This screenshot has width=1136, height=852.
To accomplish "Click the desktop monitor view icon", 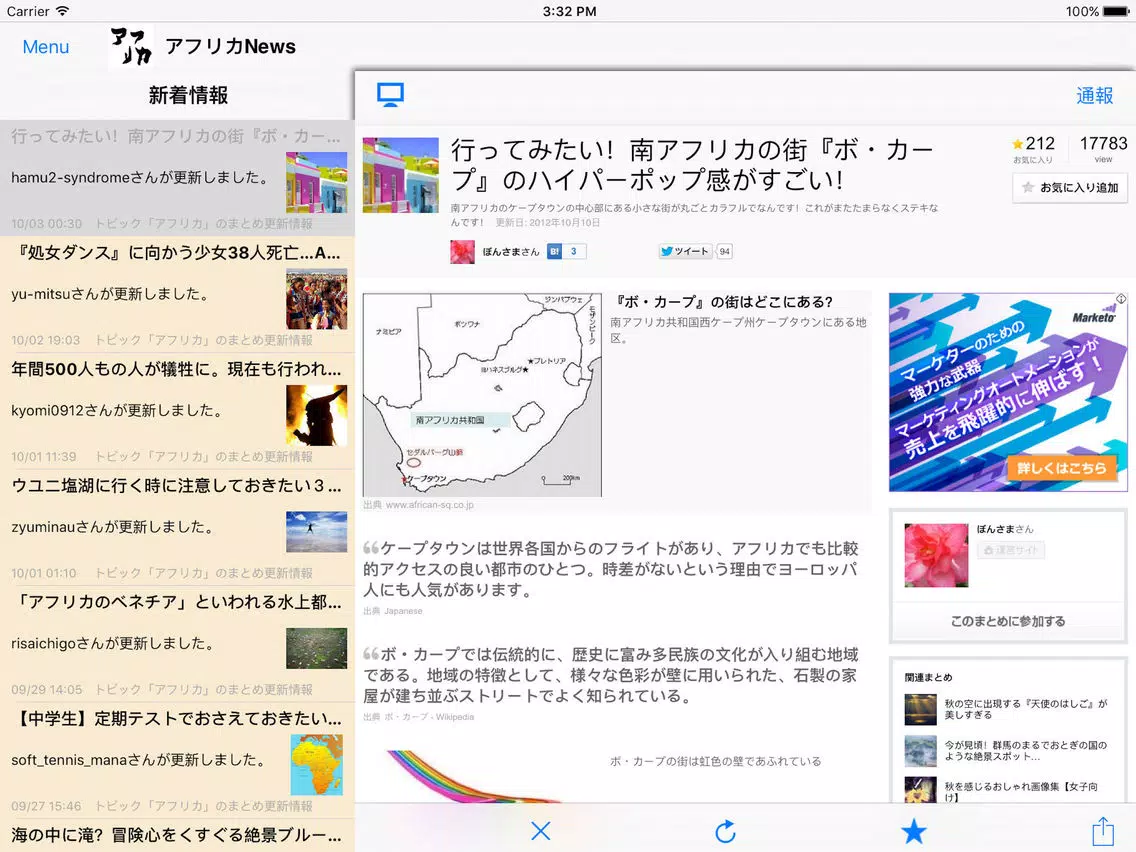I will 390,95.
